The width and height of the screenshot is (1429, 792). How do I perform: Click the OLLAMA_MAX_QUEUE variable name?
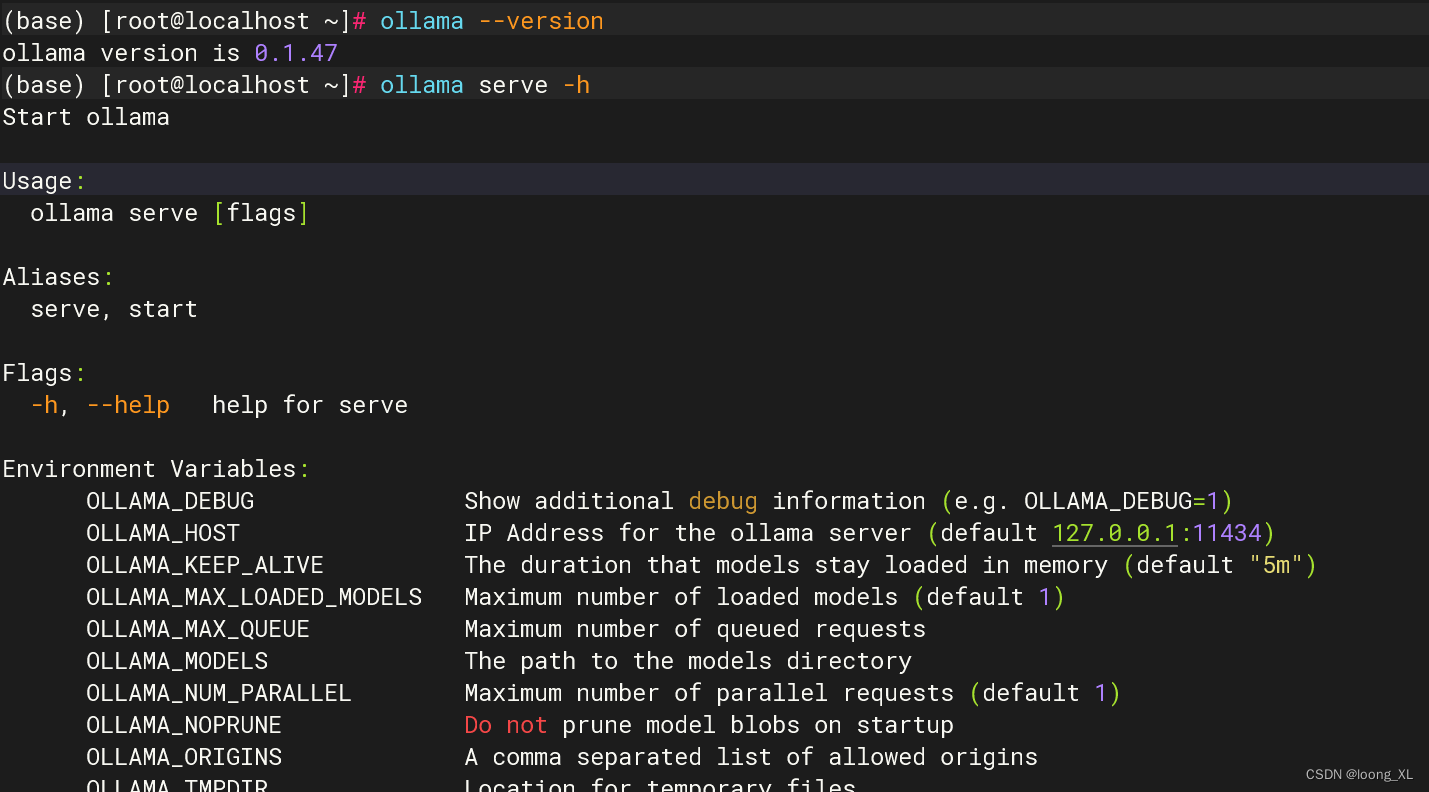pos(198,629)
